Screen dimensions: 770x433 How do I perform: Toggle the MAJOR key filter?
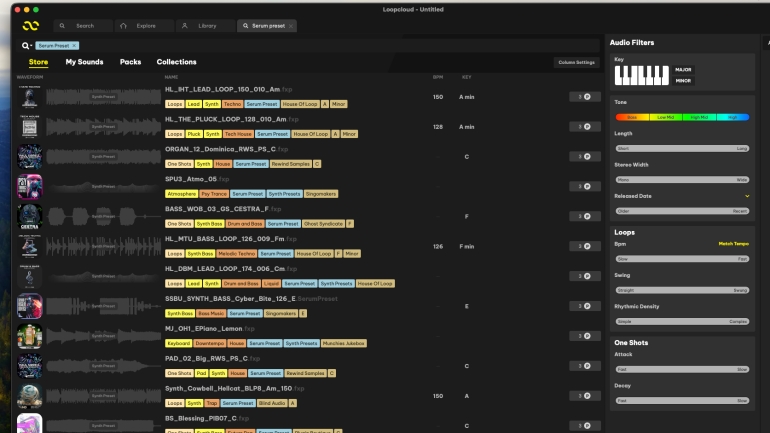[x=683, y=70]
